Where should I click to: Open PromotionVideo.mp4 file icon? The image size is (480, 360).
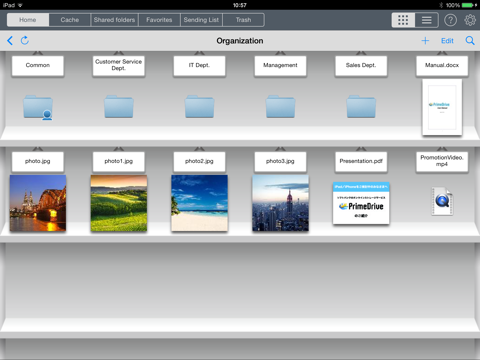pyautogui.click(x=442, y=201)
